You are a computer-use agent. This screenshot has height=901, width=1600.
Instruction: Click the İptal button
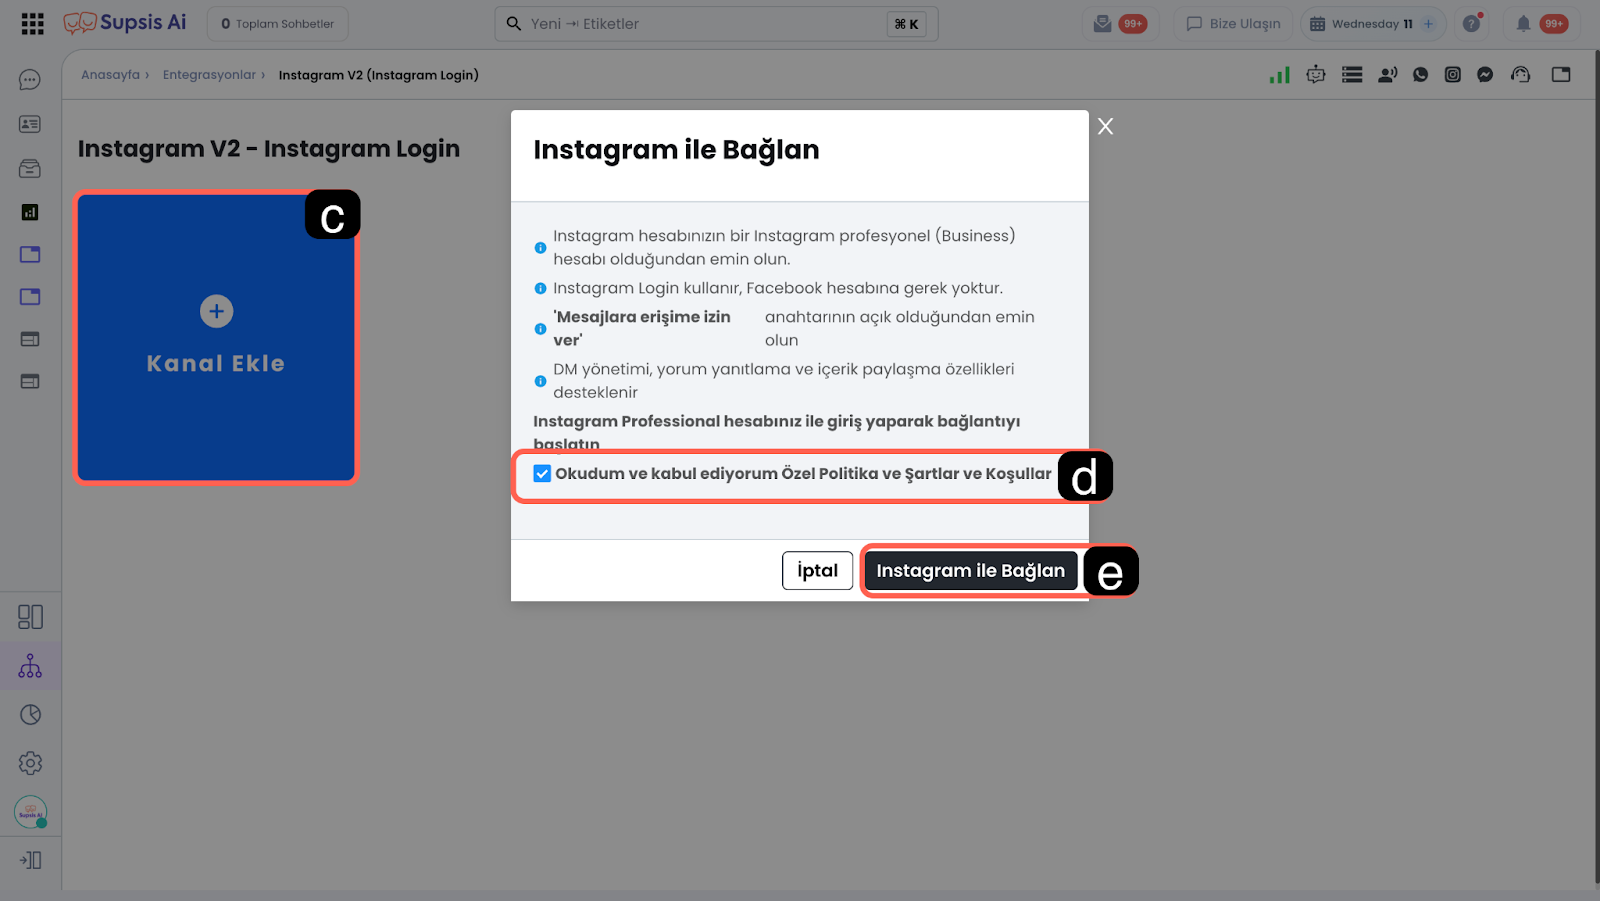tap(817, 571)
